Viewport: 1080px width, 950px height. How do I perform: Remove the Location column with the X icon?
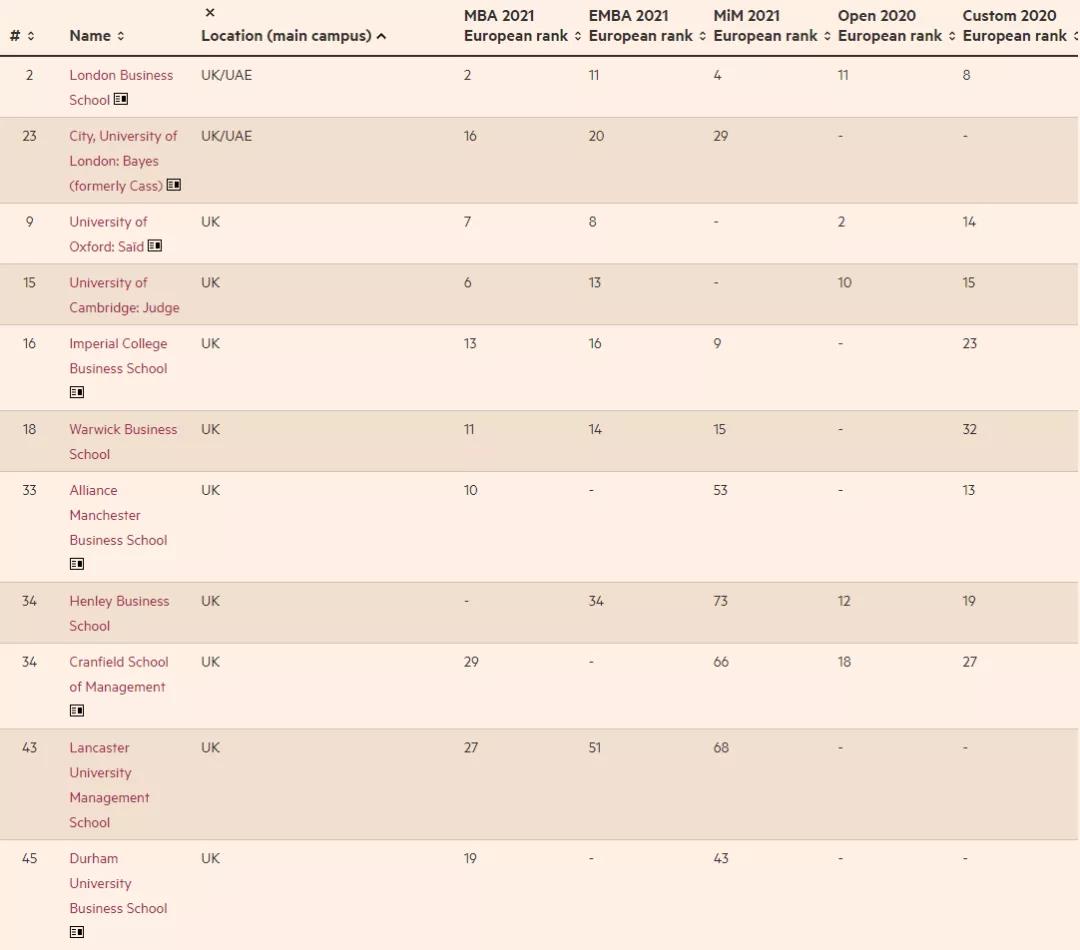click(x=210, y=13)
